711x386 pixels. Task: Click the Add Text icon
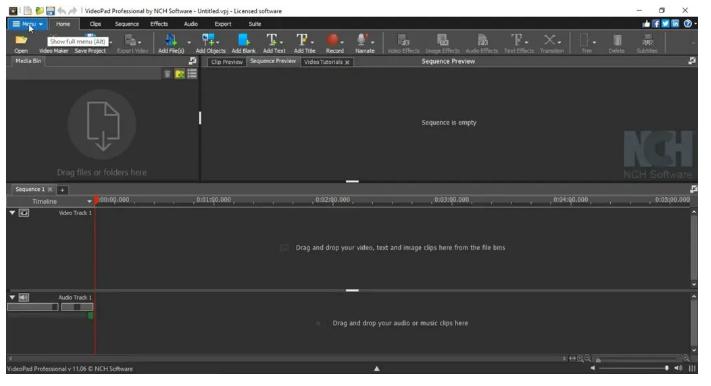(x=272, y=40)
